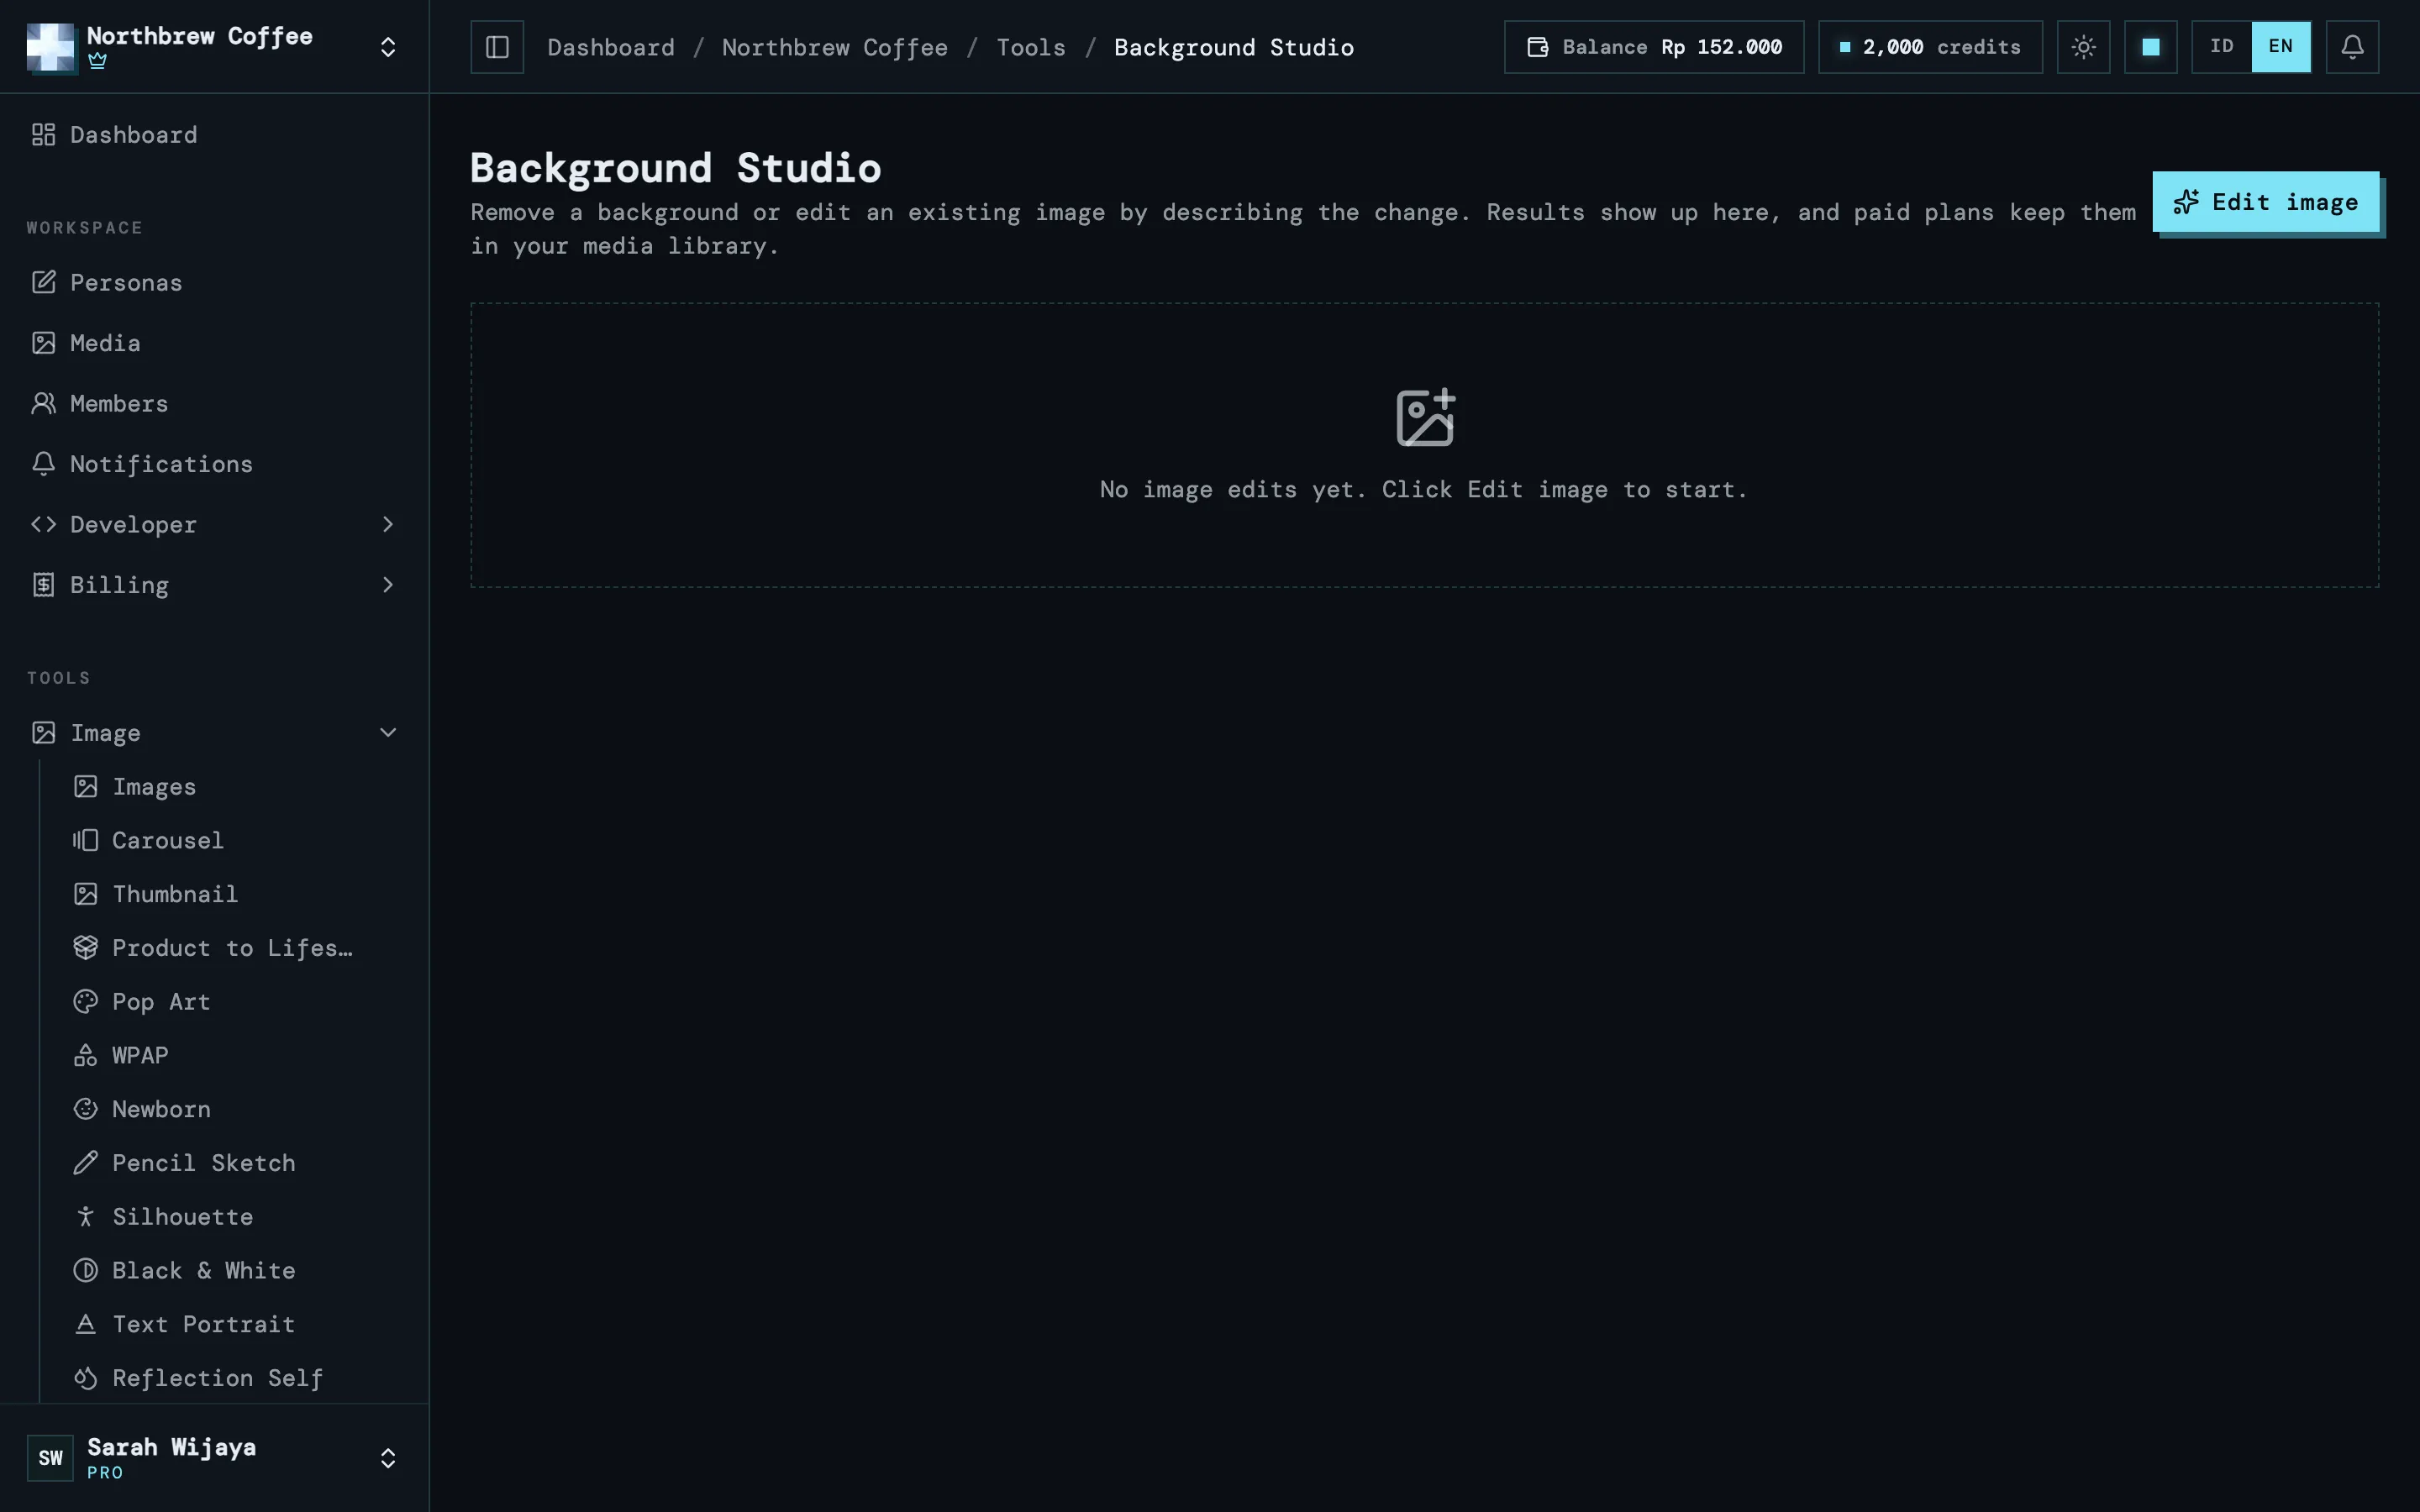Screen dimensions: 2420x1512
Task: Click the empty state message text
Action: pyautogui.click(x=1424, y=490)
